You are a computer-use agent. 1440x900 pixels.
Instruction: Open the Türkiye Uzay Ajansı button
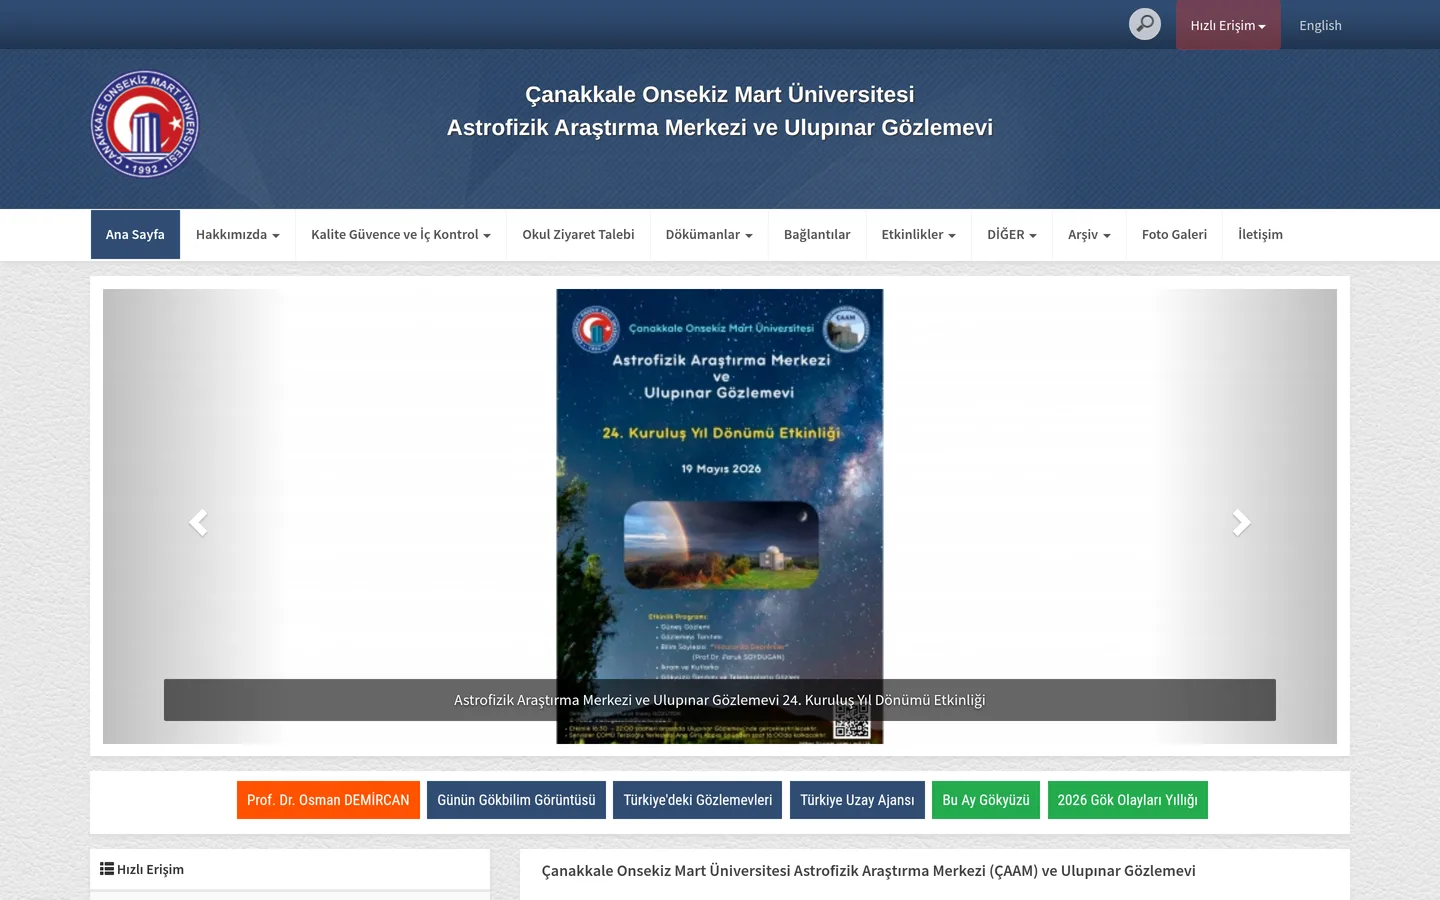(x=857, y=800)
